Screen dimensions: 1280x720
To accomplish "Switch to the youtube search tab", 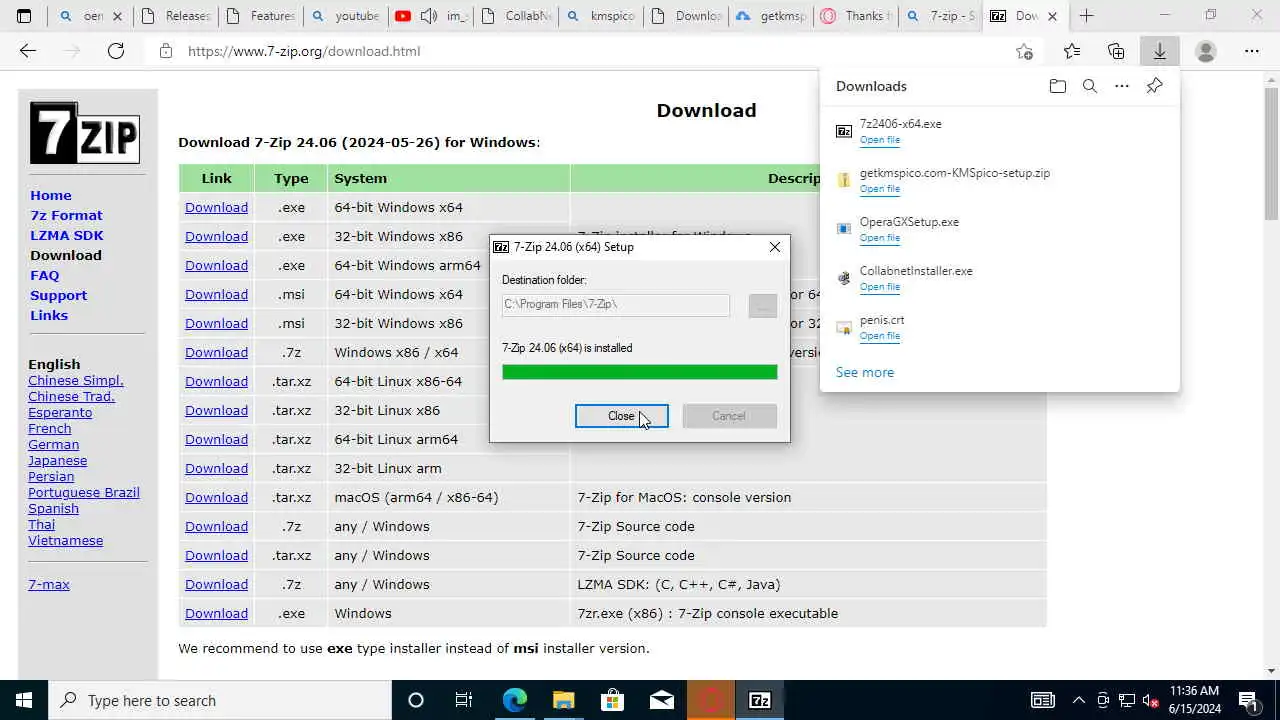I will point(345,16).
